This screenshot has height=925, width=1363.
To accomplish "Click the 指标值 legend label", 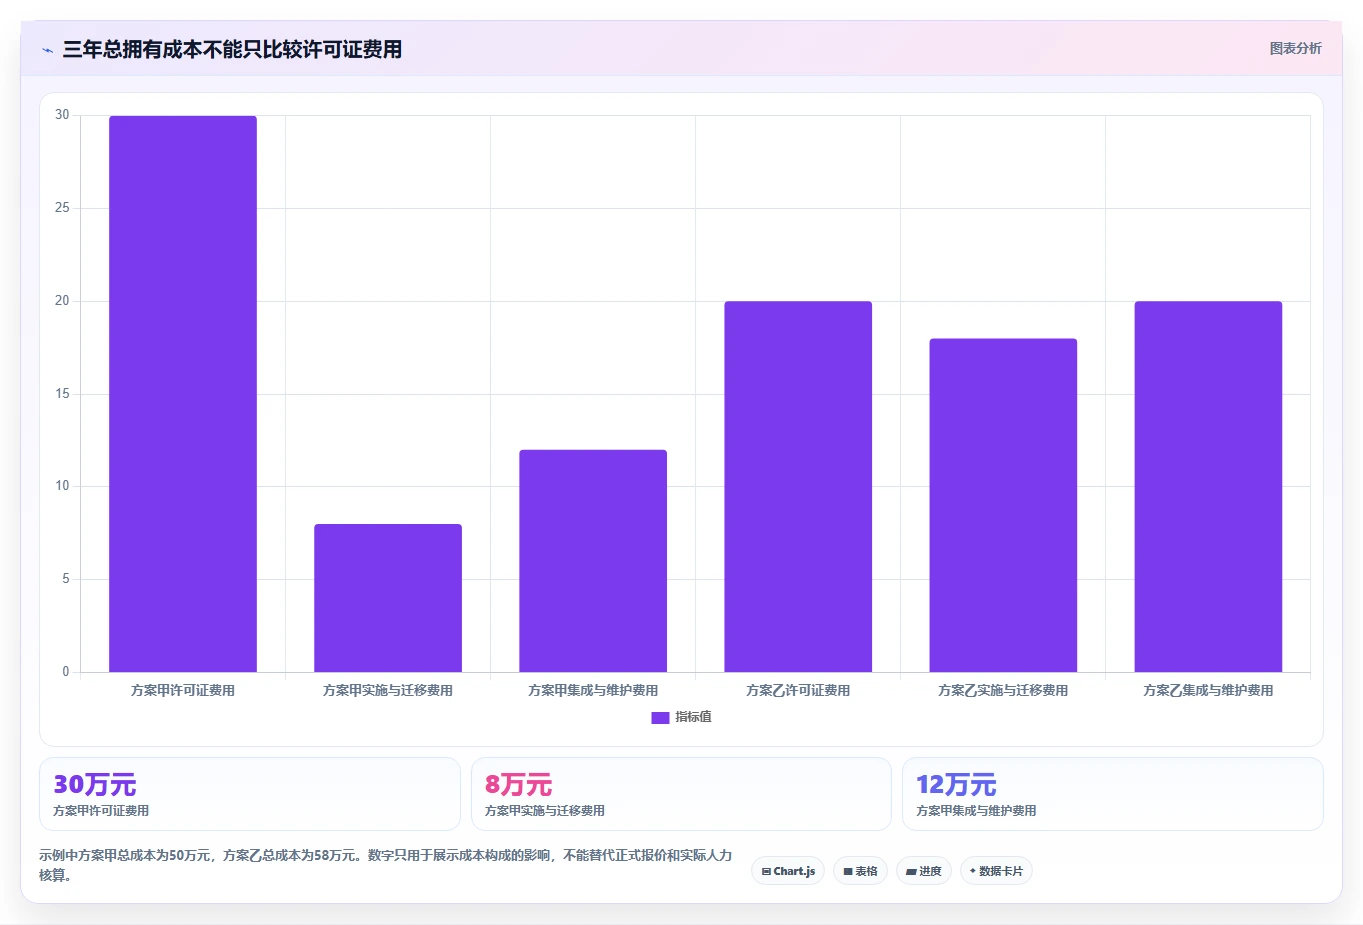I will click(x=693, y=717).
